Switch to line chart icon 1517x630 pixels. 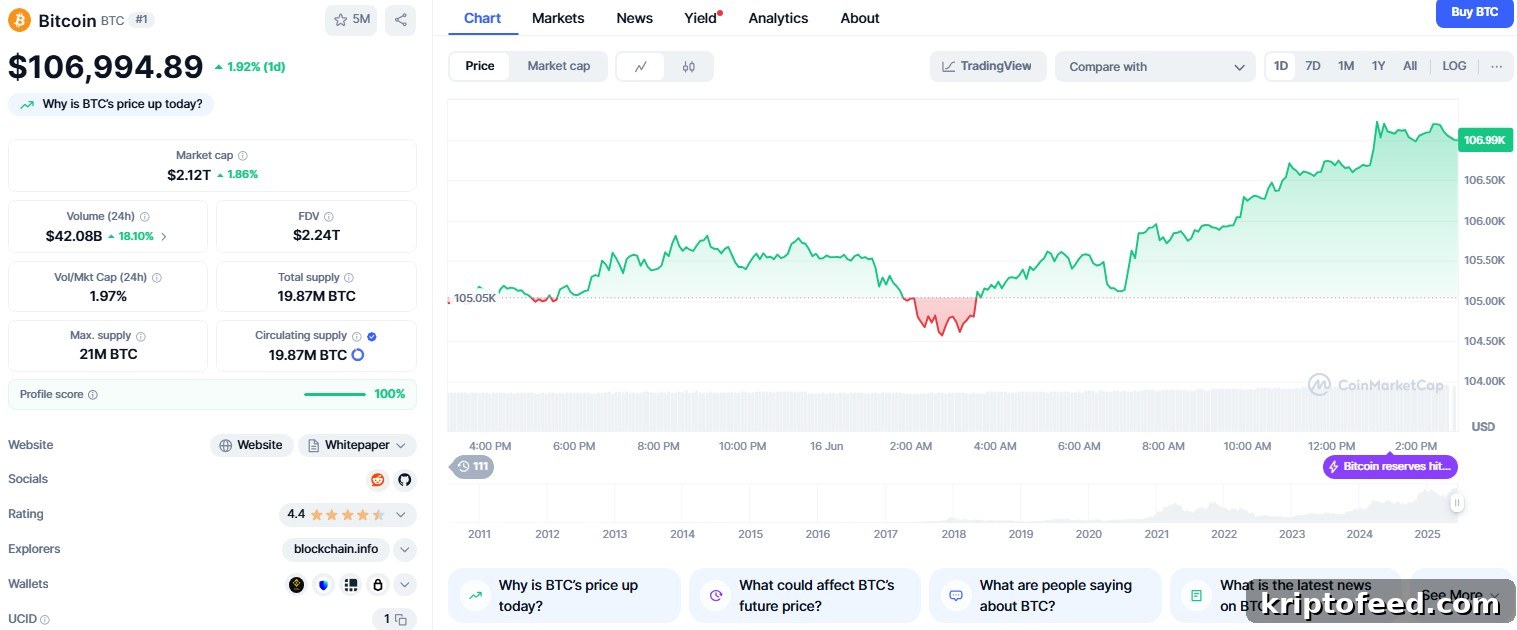[641, 67]
